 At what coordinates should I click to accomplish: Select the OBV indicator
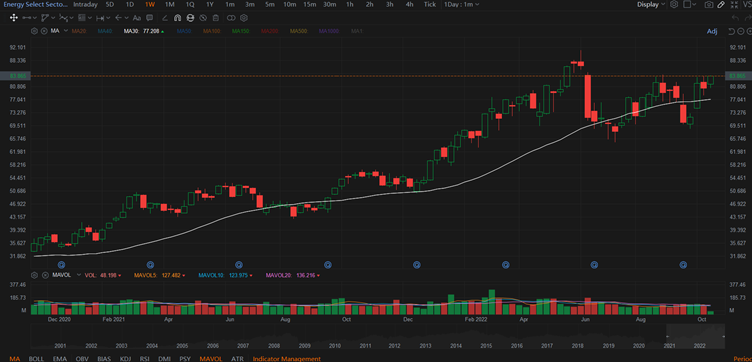(82, 359)
